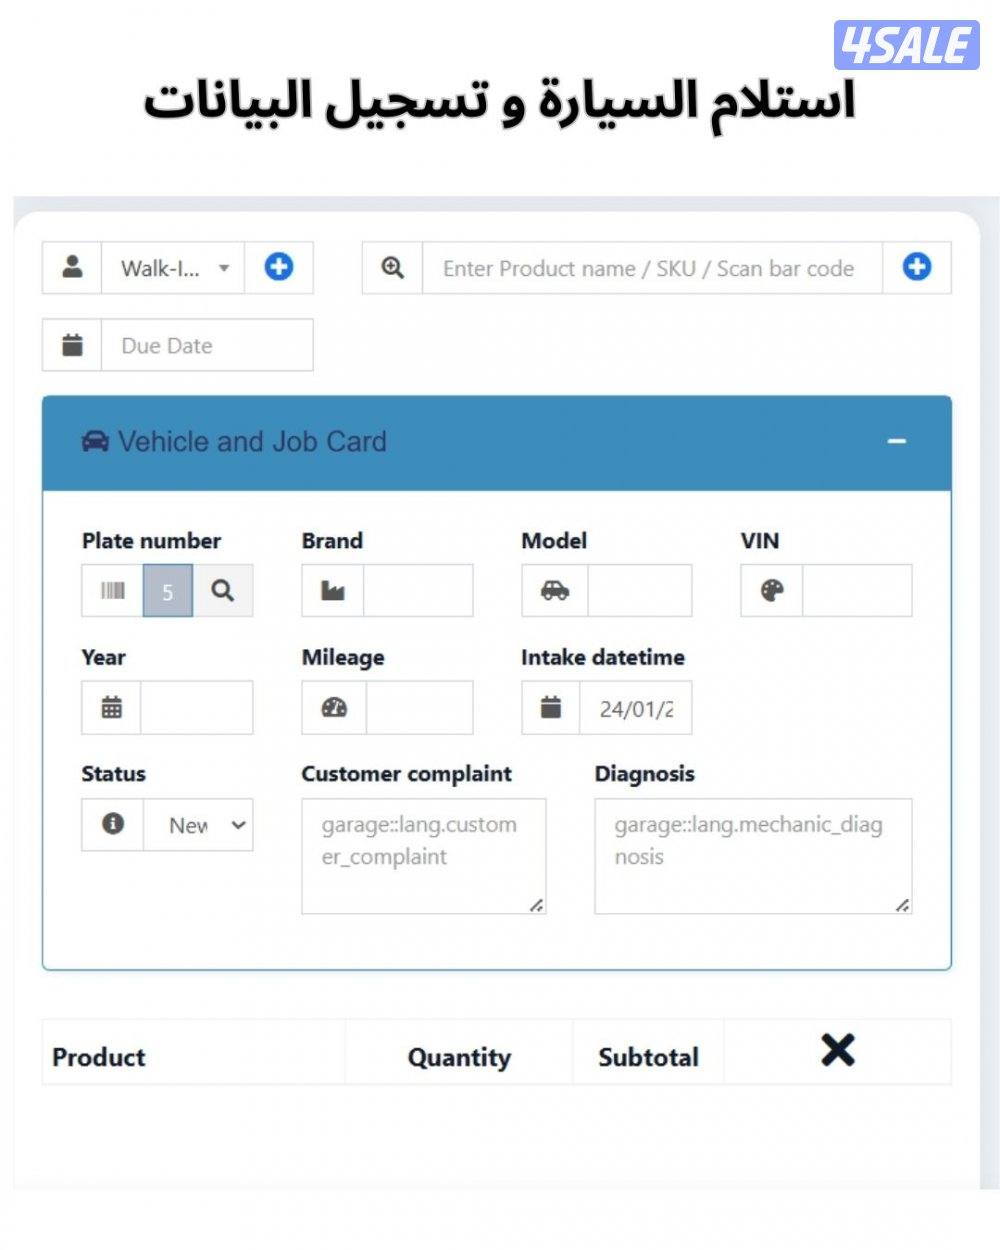This screenshot has width=1000, height=1250.
Task: Click the X icon in table header
Action: pyautogui.click(x=837, y=1050)
